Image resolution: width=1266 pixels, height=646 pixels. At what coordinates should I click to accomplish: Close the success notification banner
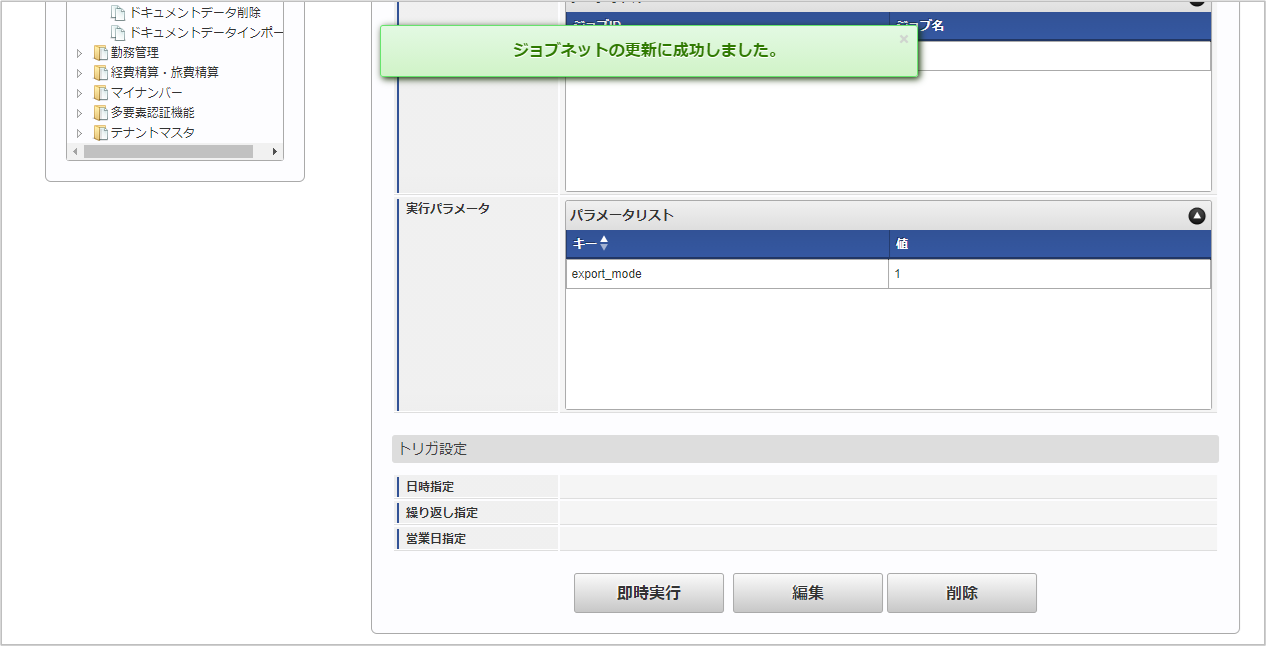pos(904,39)
